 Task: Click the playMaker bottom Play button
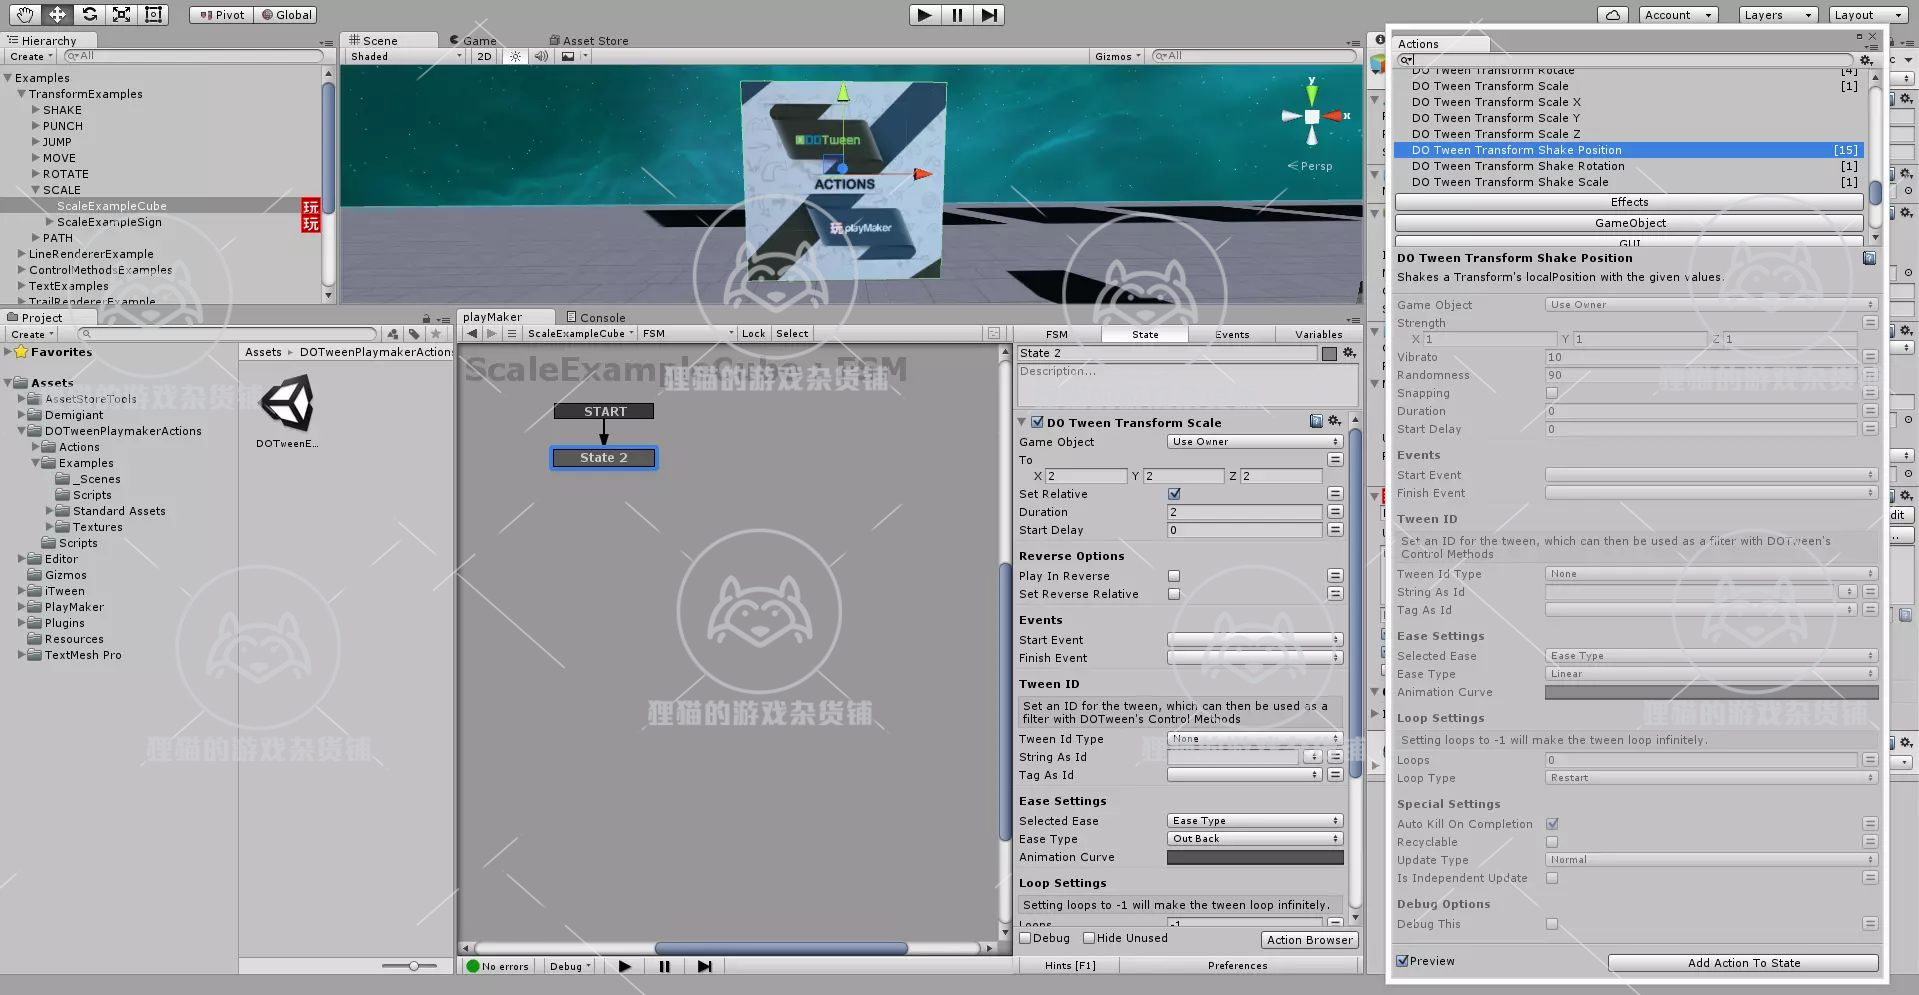pyautogui.click(x=625, y=966)
